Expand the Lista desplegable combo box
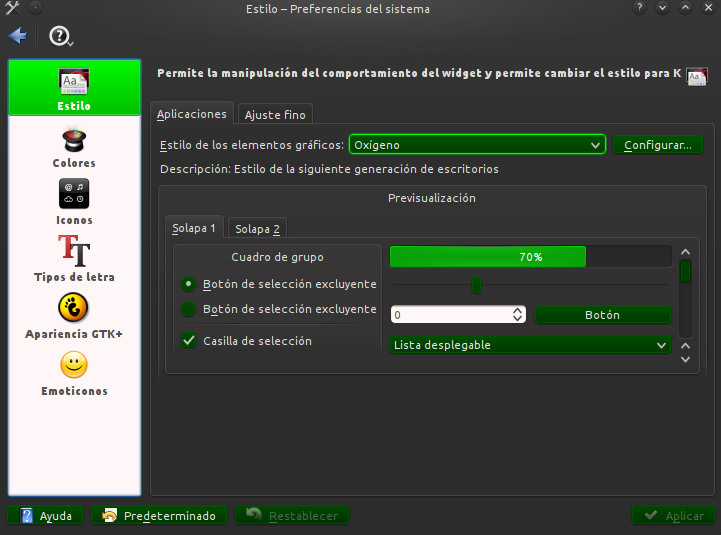This screenshot has width=721, height=535. click(x=530, y=345)
